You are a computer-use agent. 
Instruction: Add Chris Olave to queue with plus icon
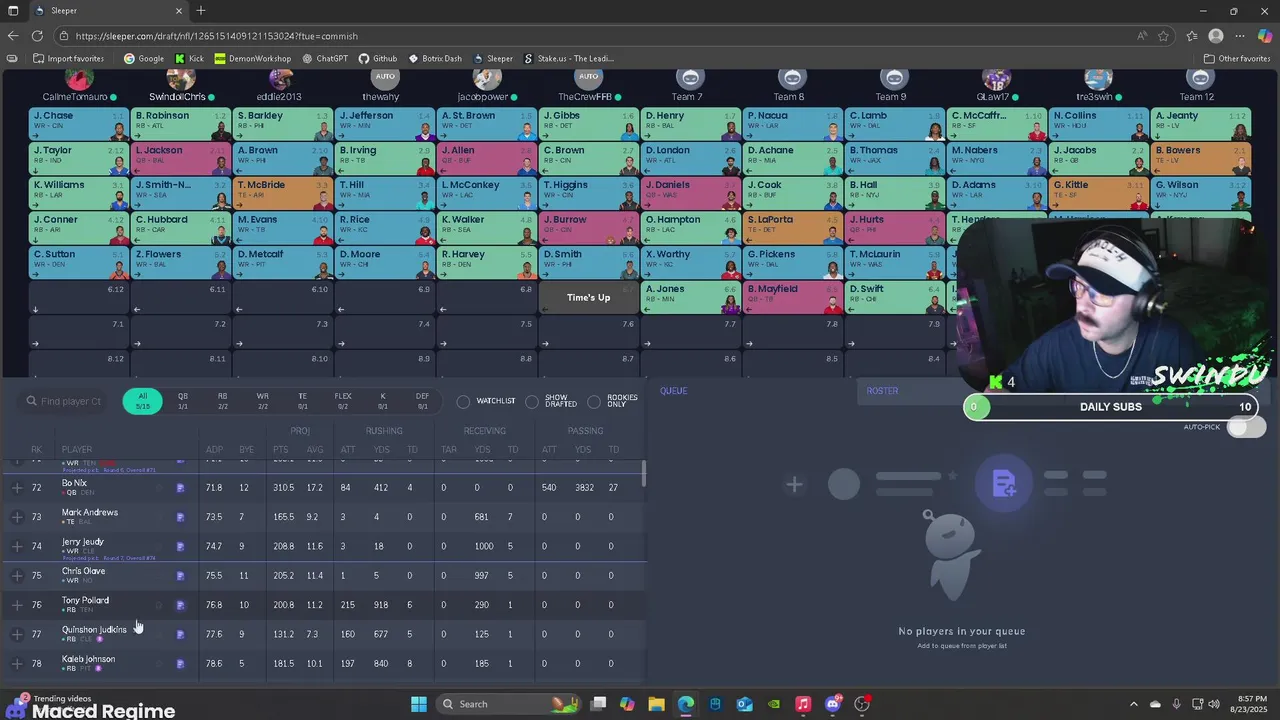tap(17, 576)
